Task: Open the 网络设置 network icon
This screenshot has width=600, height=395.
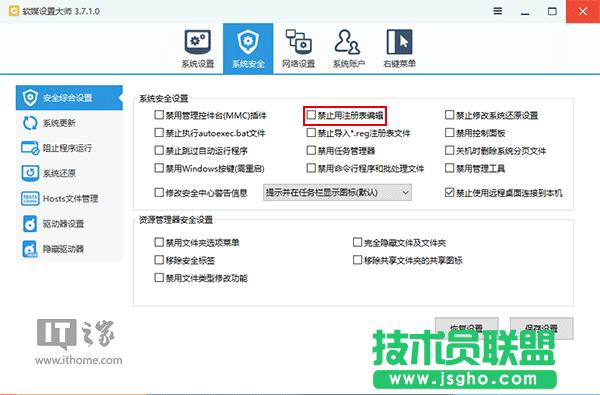Action: tap(298, 42)
